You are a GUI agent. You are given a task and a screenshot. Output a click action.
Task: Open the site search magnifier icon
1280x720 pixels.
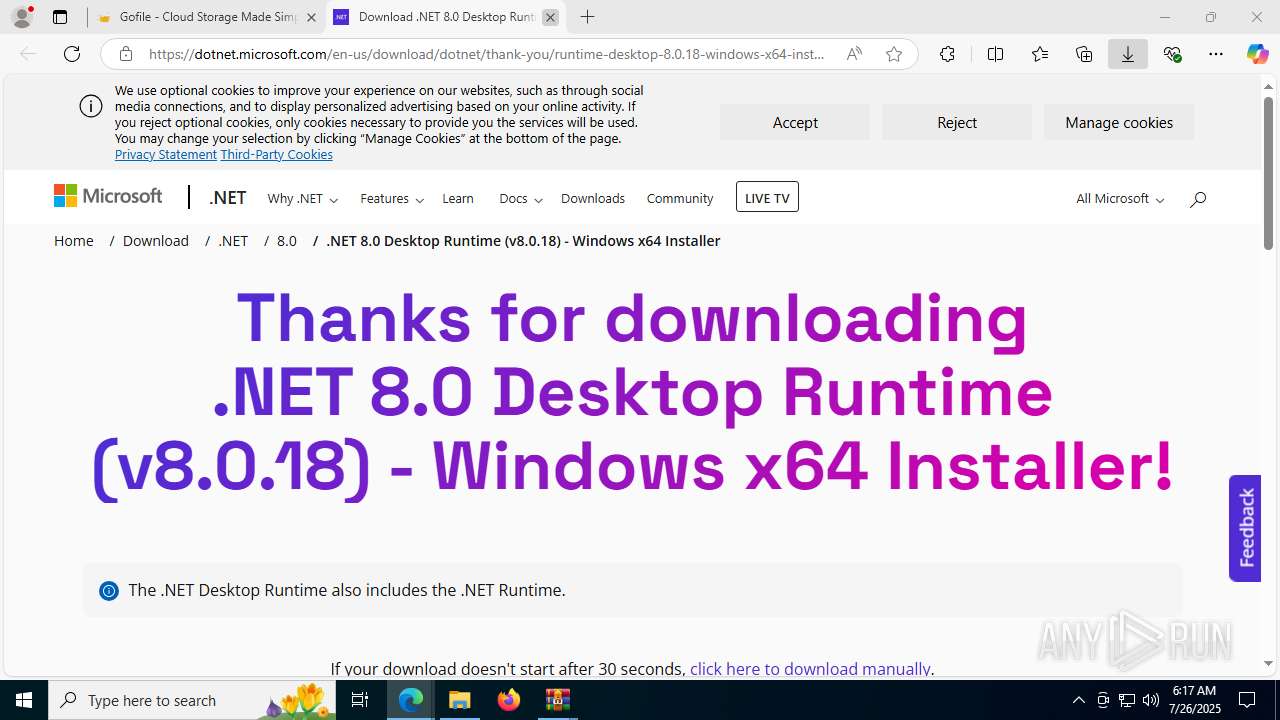[x=1198, y=199]
